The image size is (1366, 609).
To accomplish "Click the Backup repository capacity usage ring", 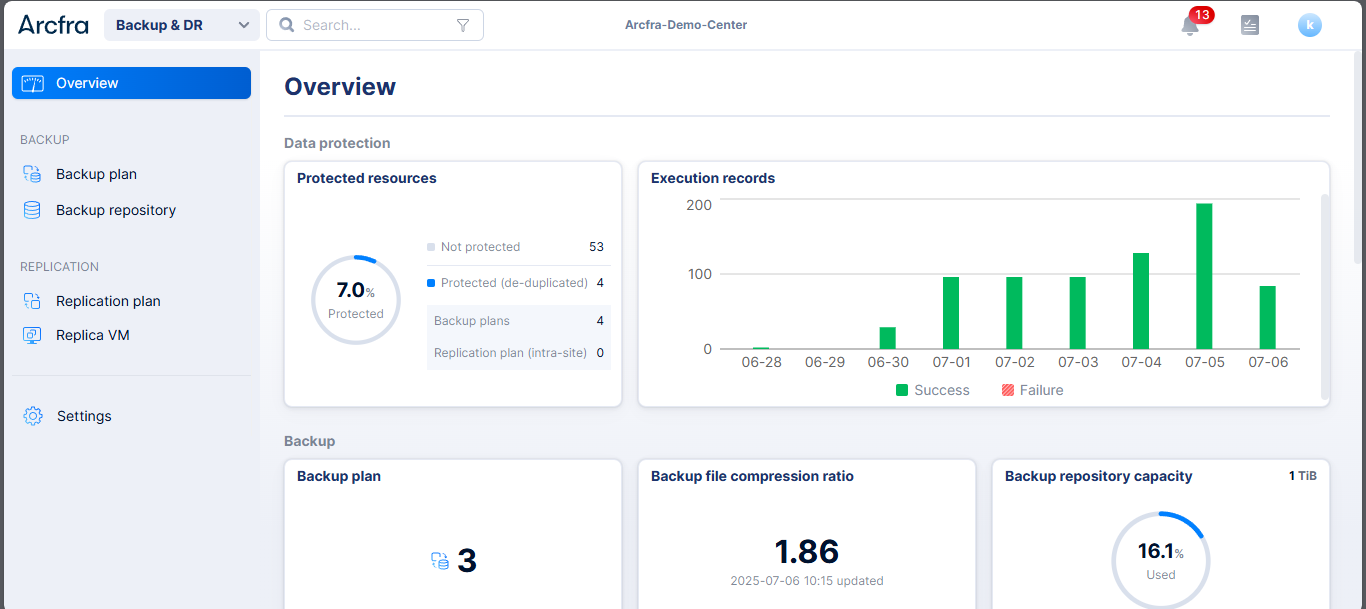I will [x=1160, y=560].
